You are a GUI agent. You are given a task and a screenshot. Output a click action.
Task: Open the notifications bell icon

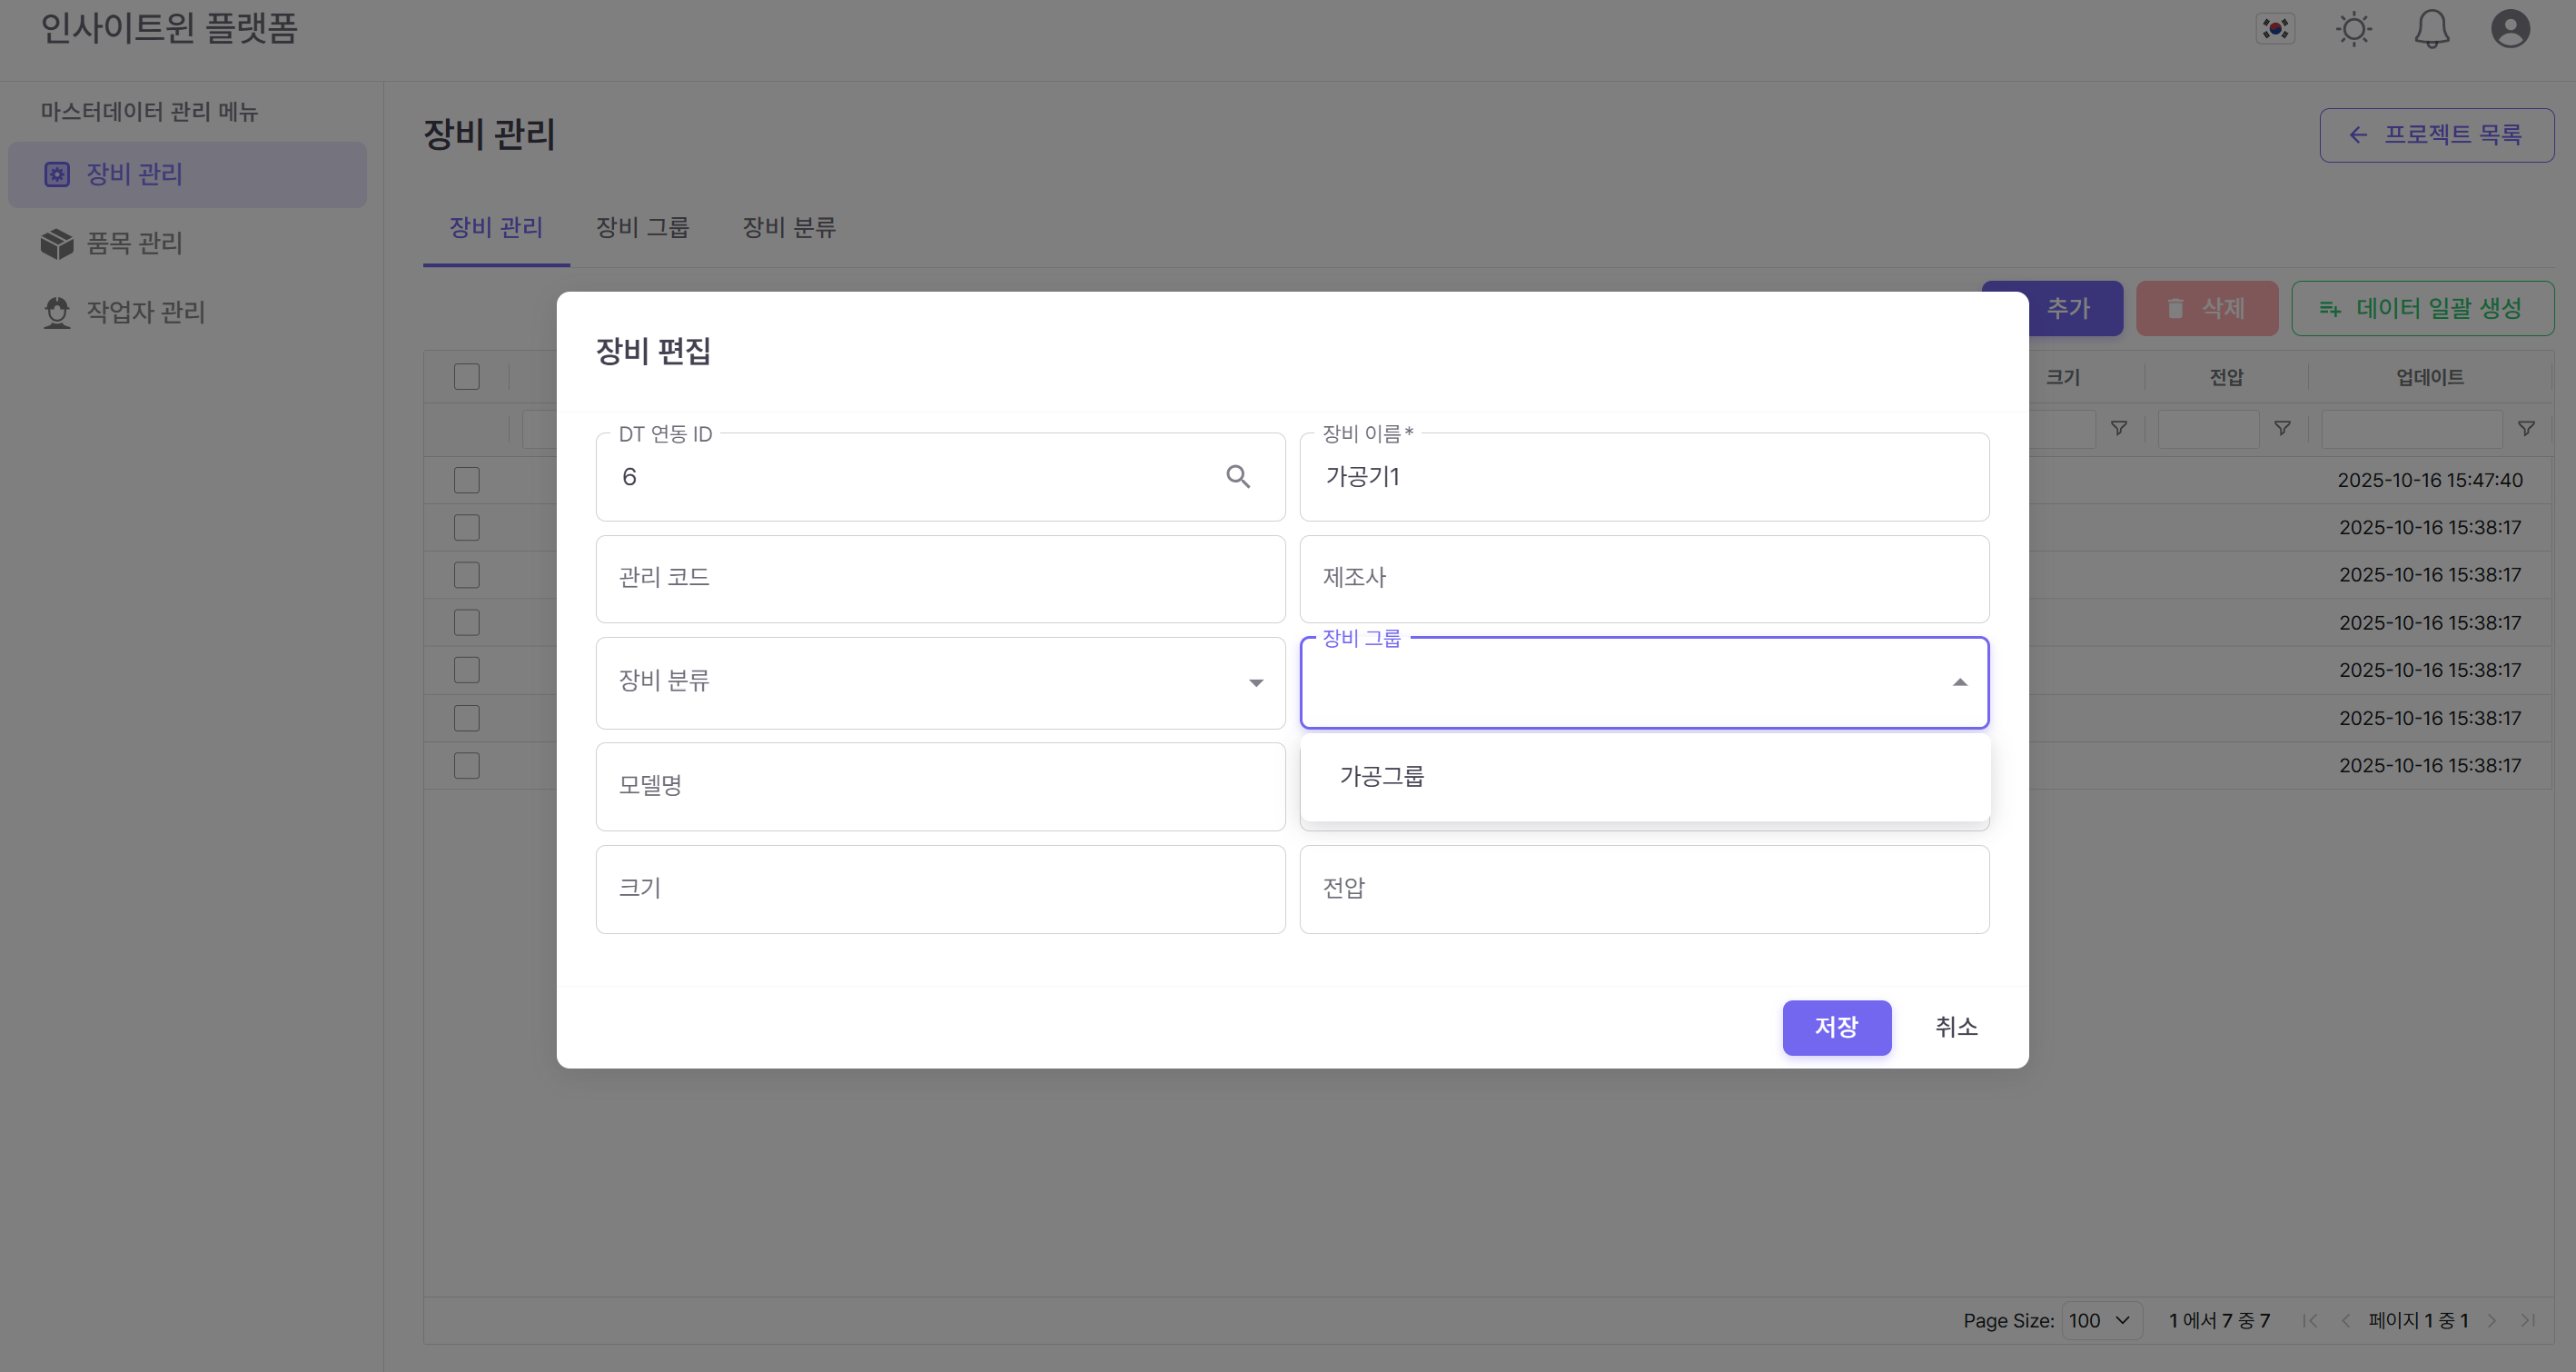tap(2432, 28)
